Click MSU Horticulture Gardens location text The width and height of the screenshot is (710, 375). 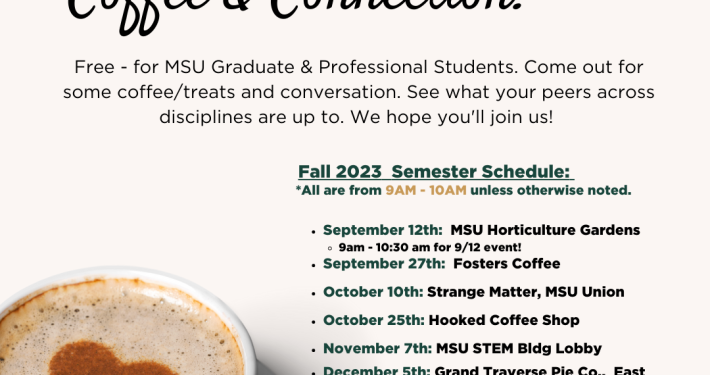click(x=545, y=230)
